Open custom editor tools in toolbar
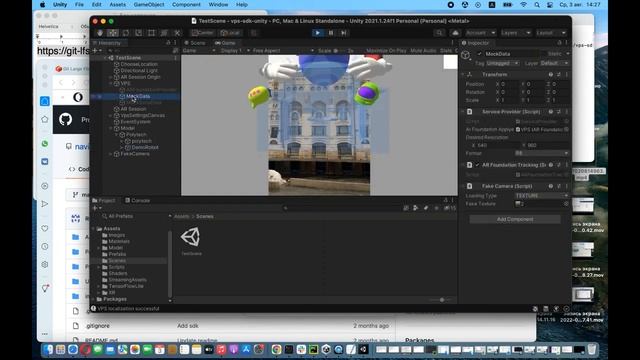Screen dimensions: 640x360 [177, 33]
